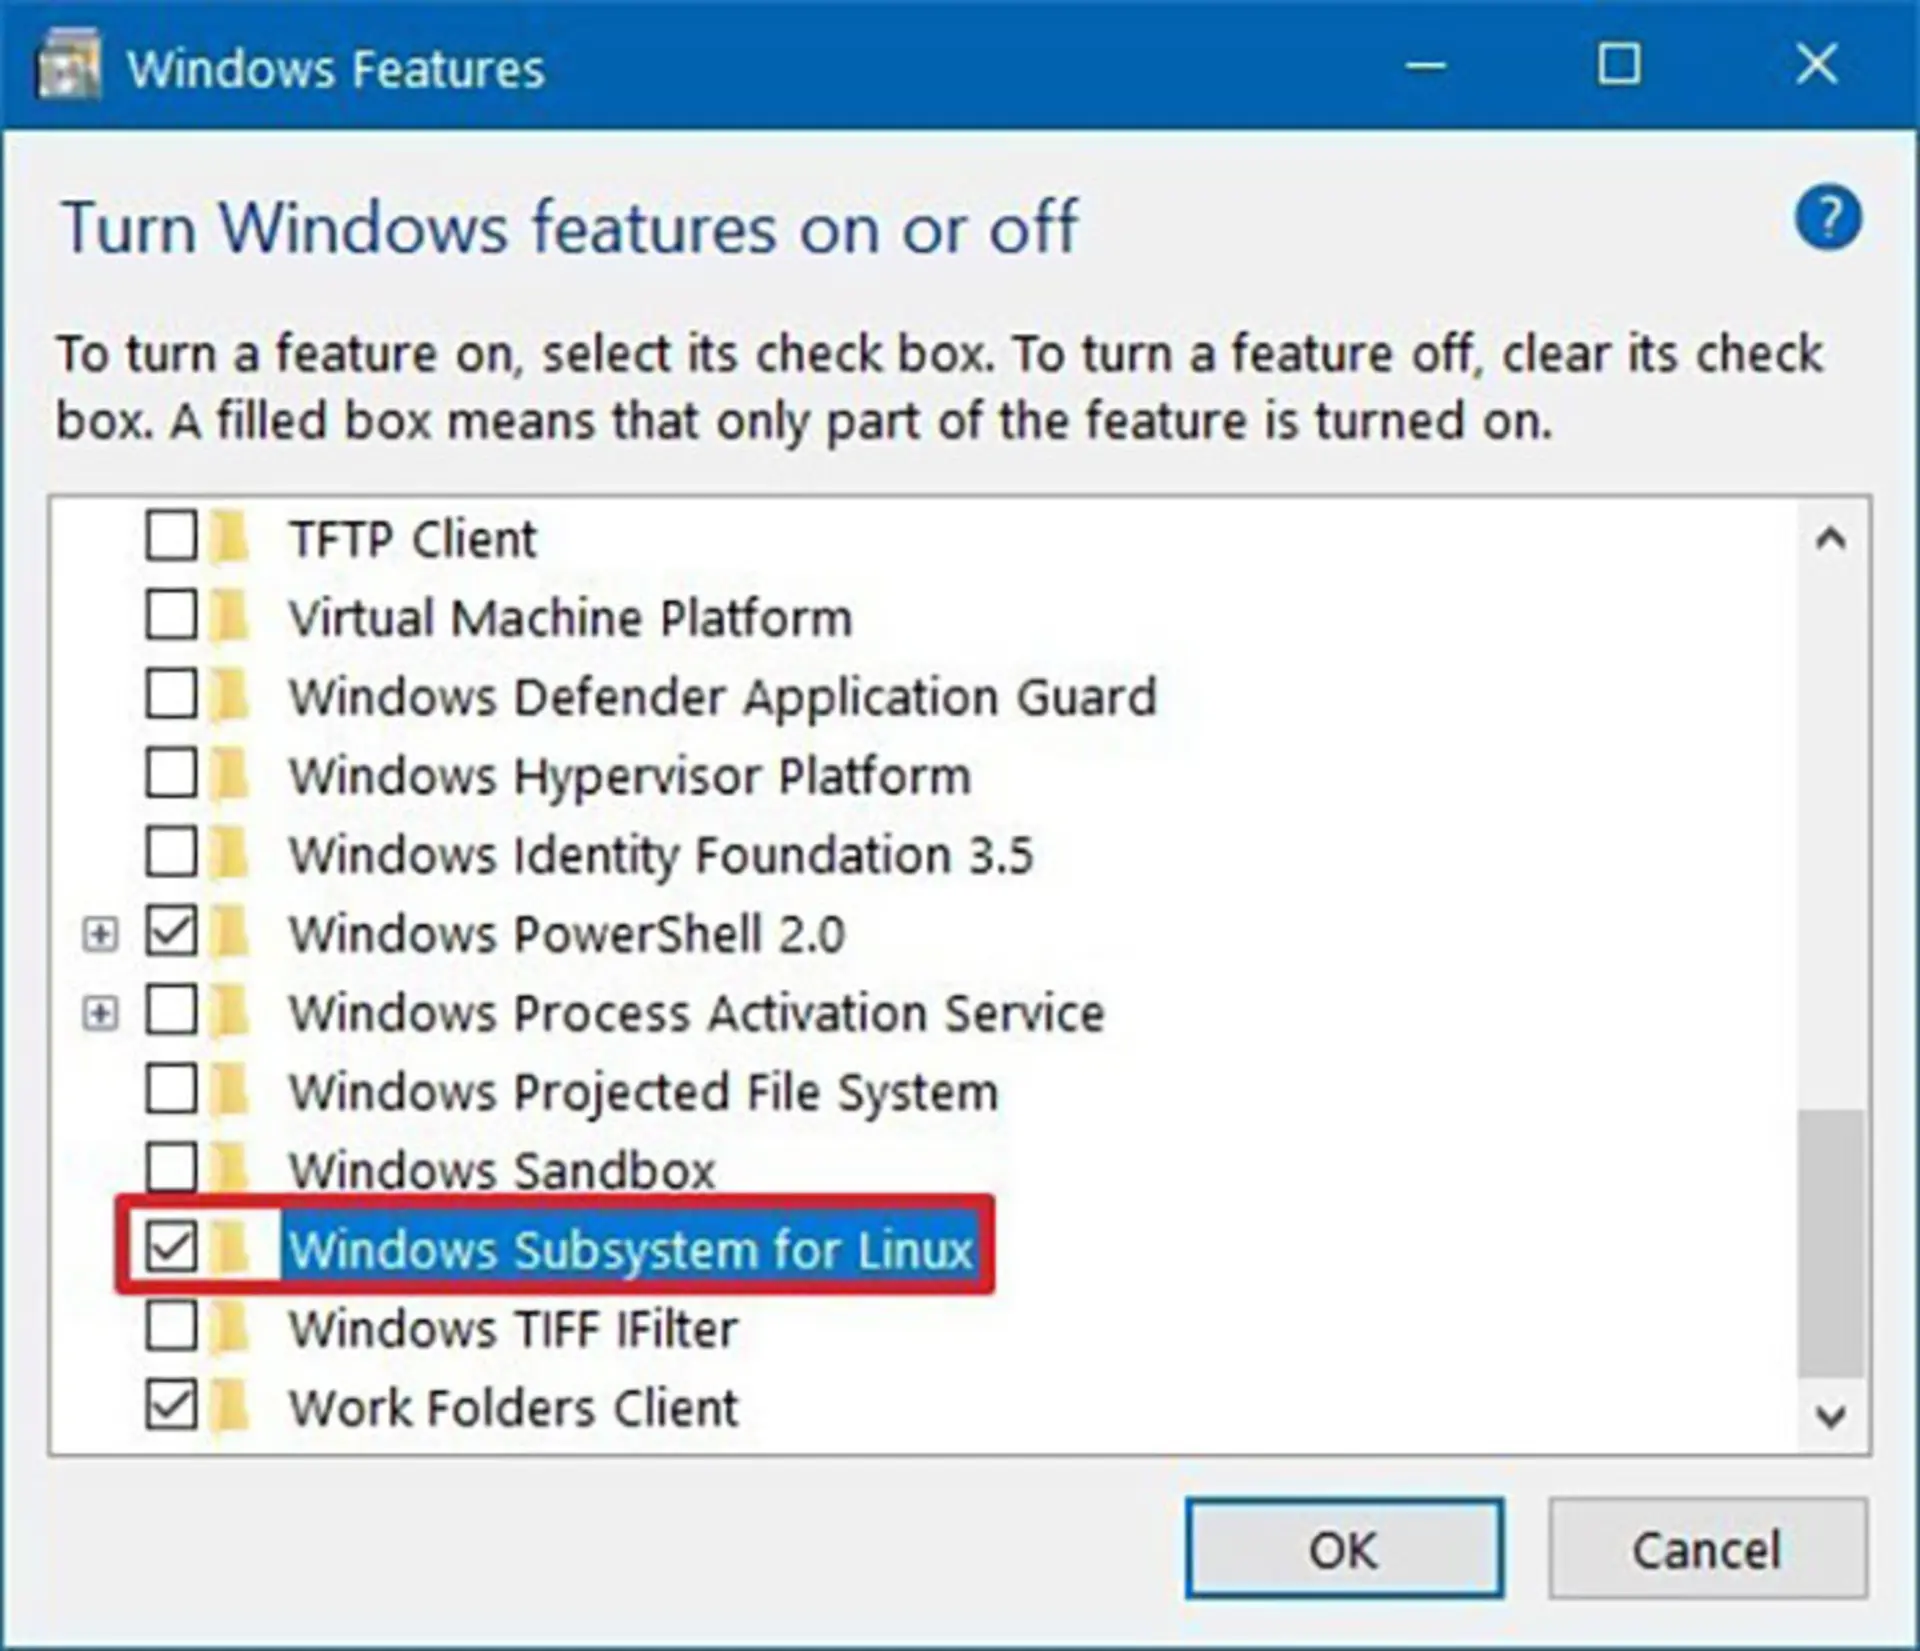Click the Cancel button
The height and width of the screenshot is (1651, 1920).
pyautogui.click(x=1707, y=1549)
